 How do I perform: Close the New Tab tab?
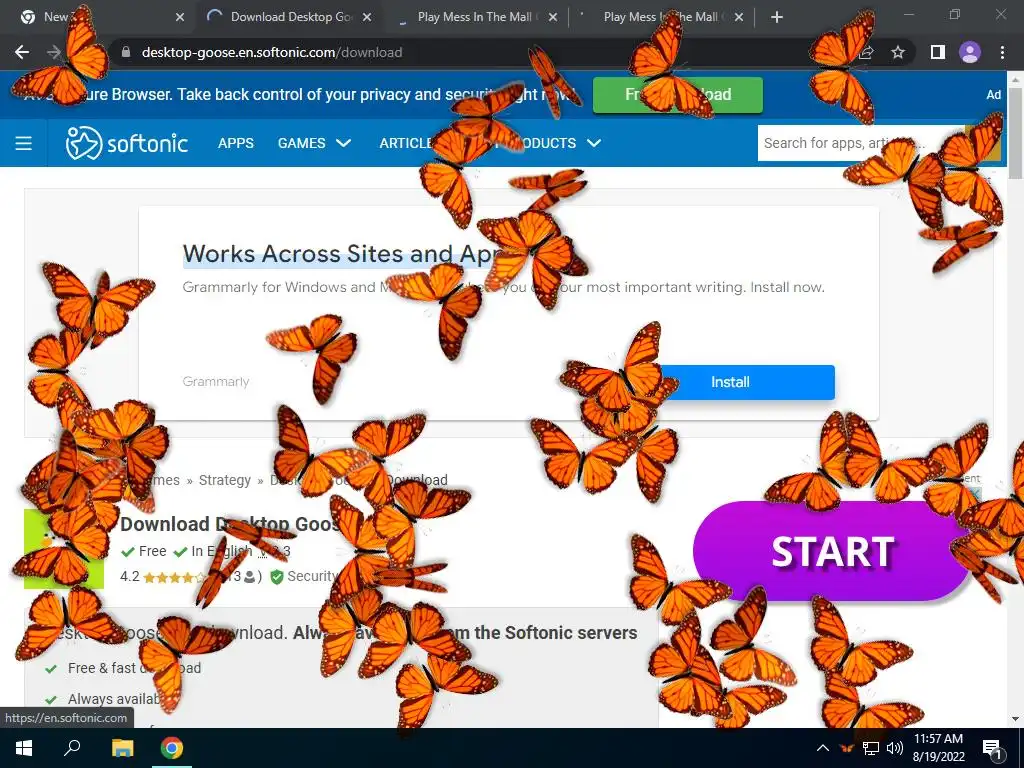click(180, 17)
